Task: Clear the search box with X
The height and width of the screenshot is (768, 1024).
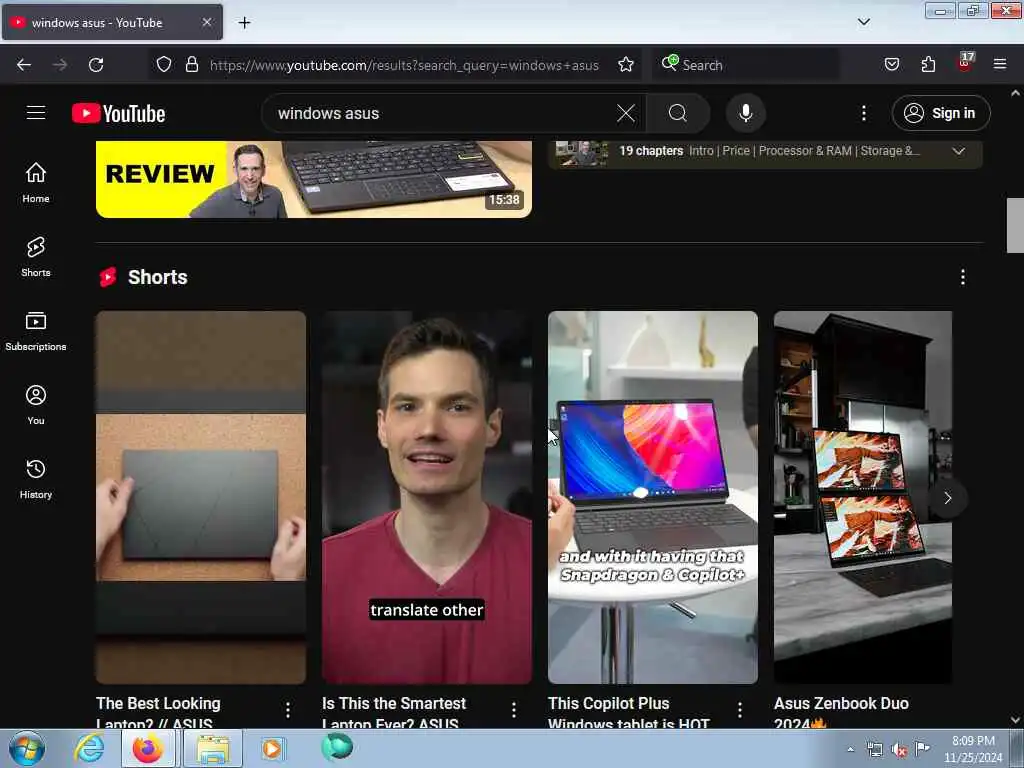Action: (x=626, y=114)
